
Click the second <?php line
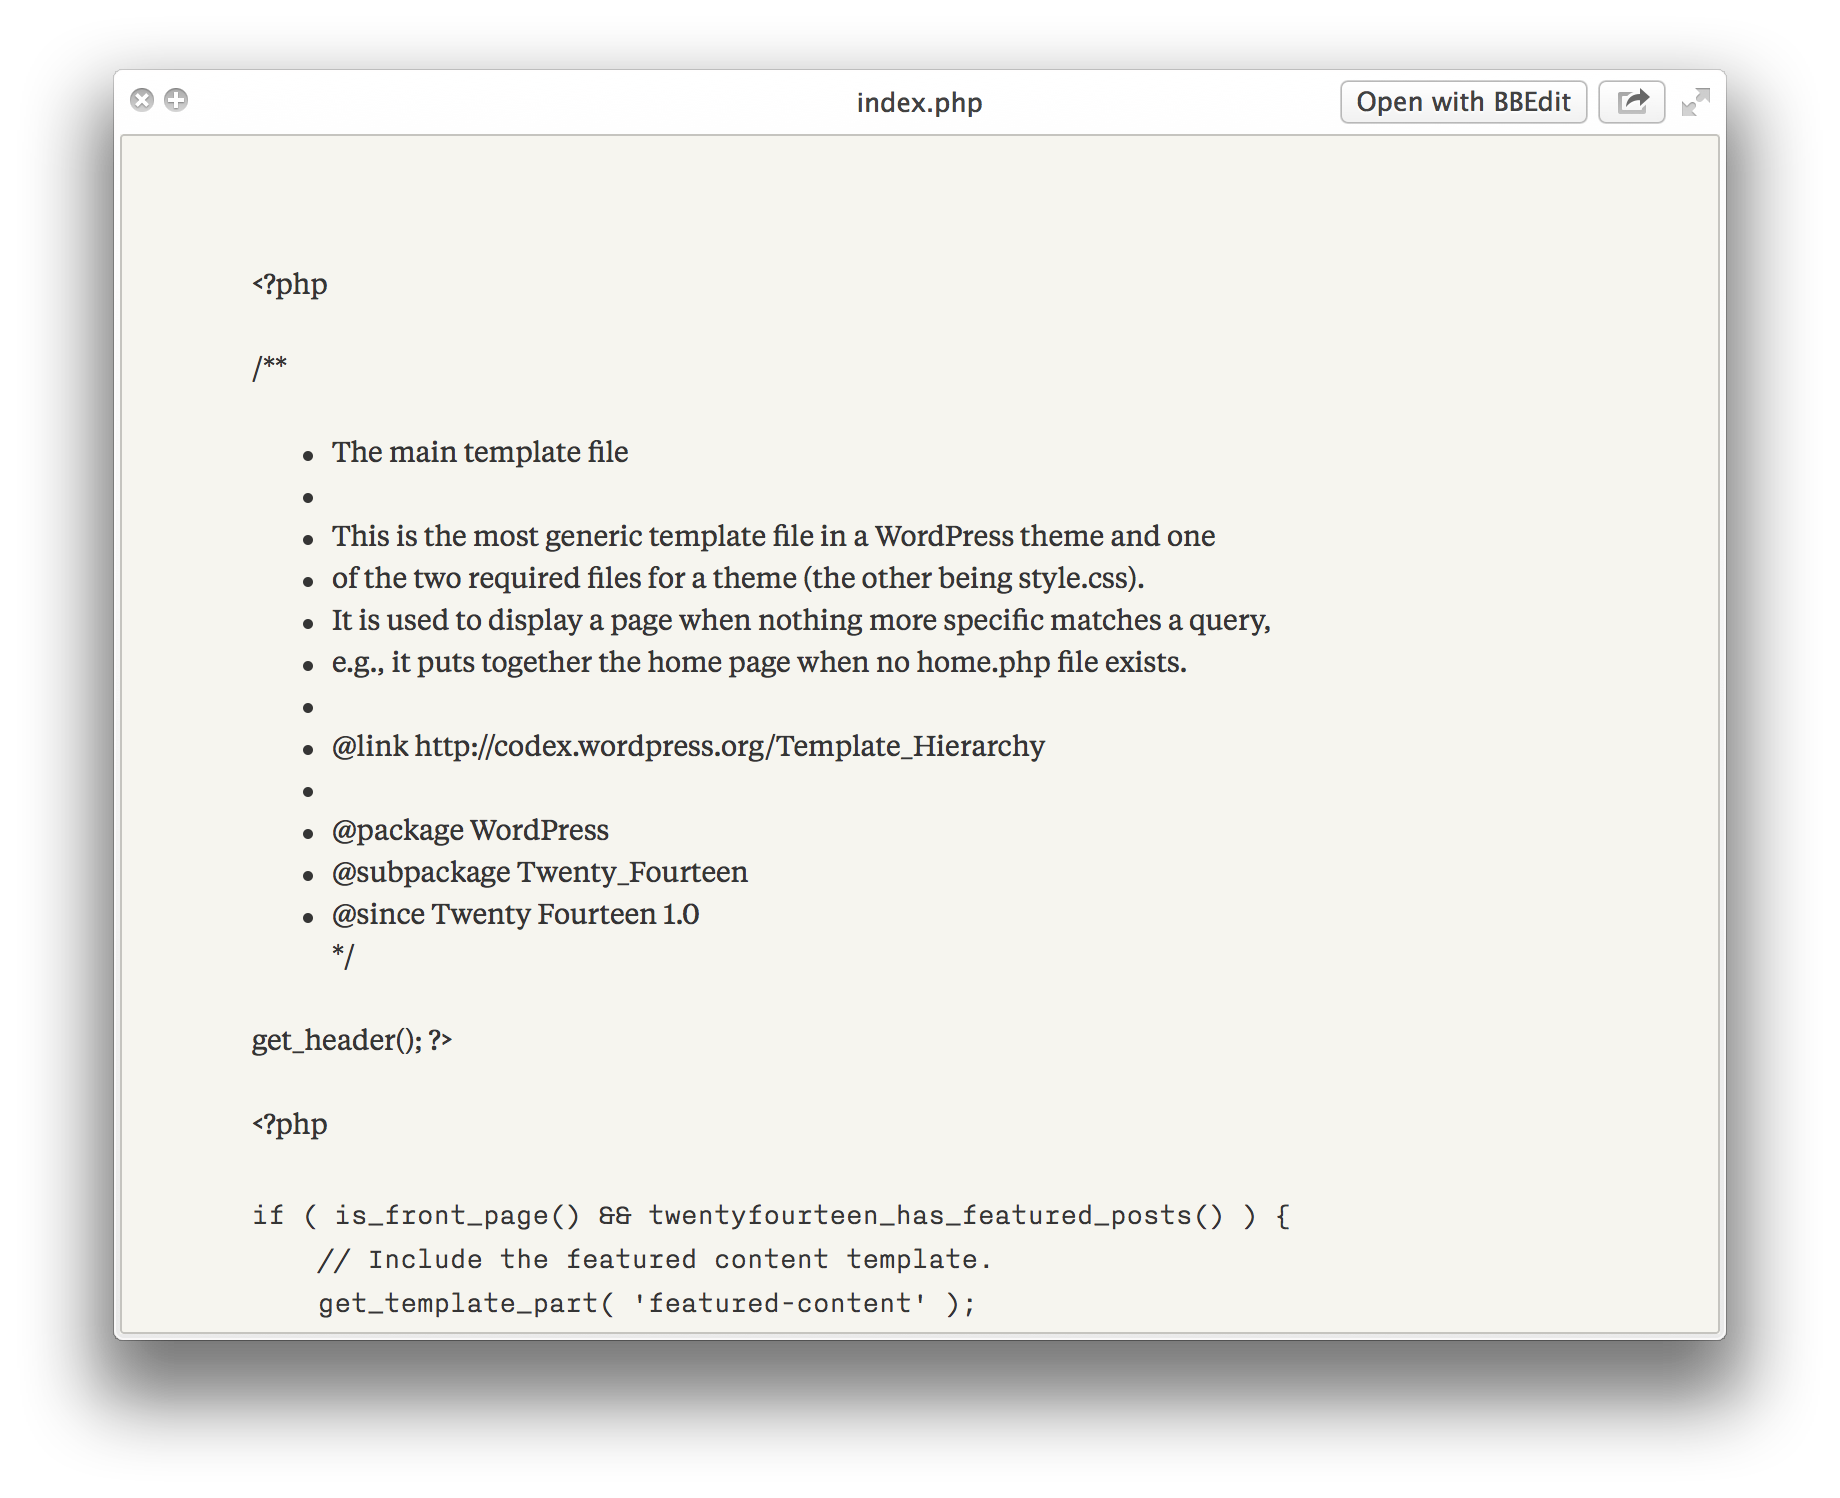(290, 1124)
